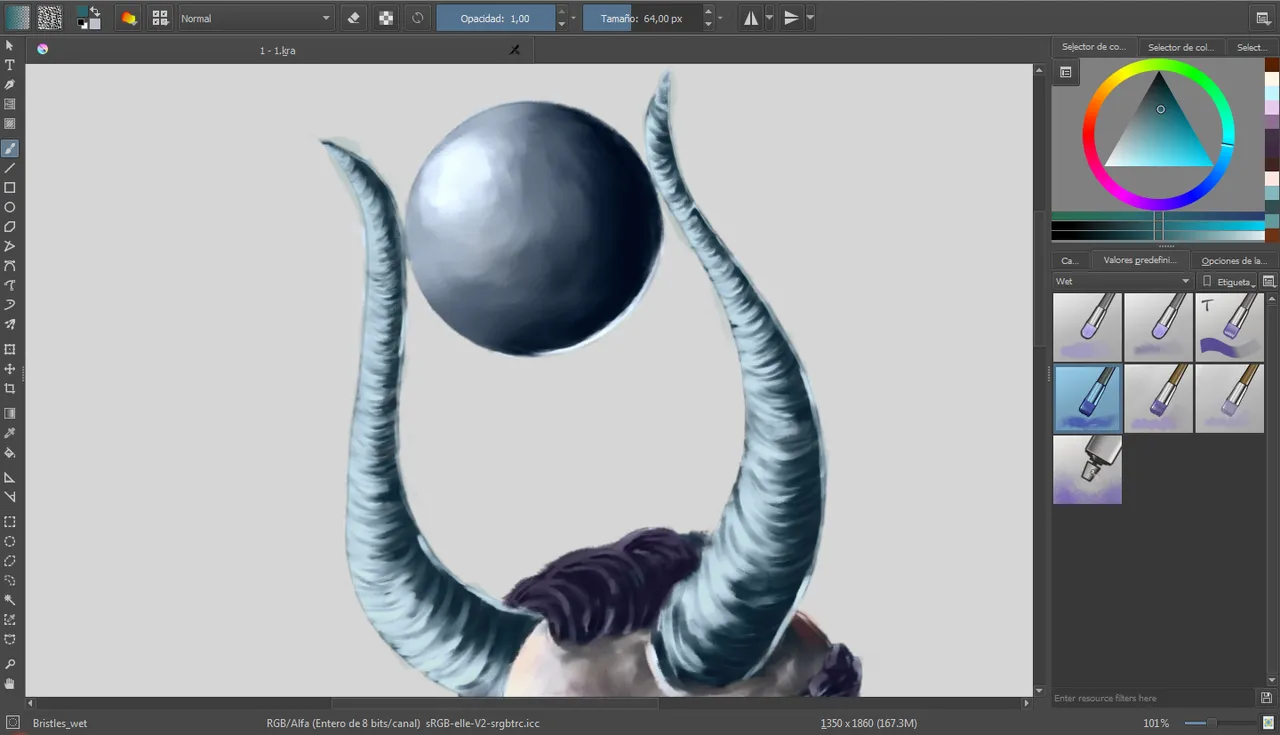The image size is (1280, 735).
Task: Open horizontal mirror options arrow
Action: click(x=769, y=18)
